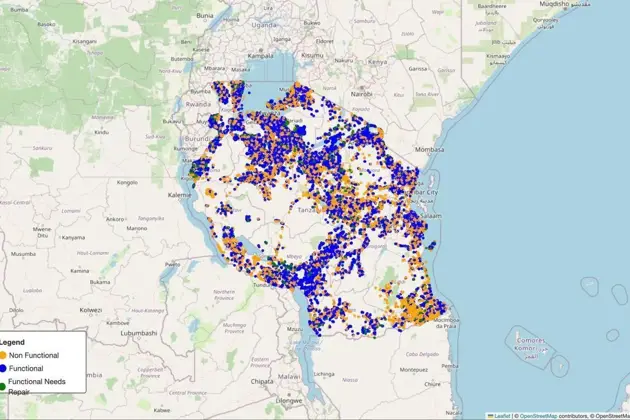Click the 'Cabo Delgado' province label
630x420 pixels.
click(x=422, y=354)
